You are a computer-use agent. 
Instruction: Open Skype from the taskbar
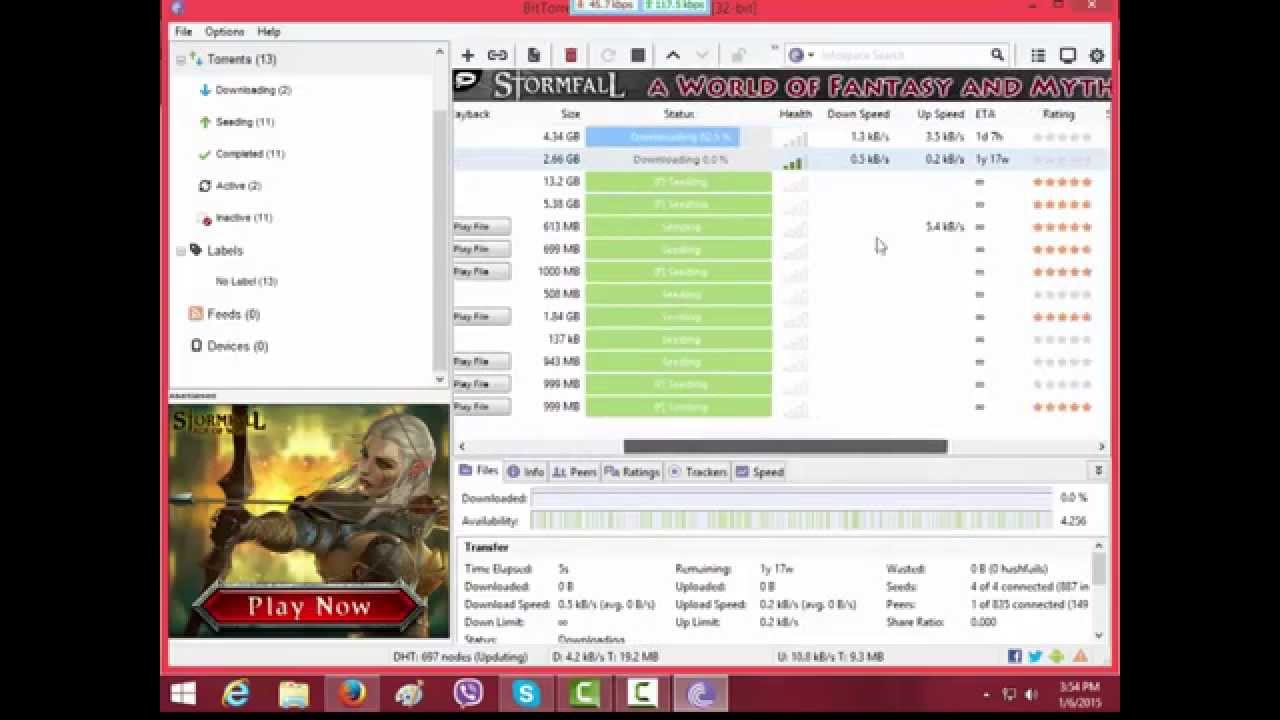point(526,693)
